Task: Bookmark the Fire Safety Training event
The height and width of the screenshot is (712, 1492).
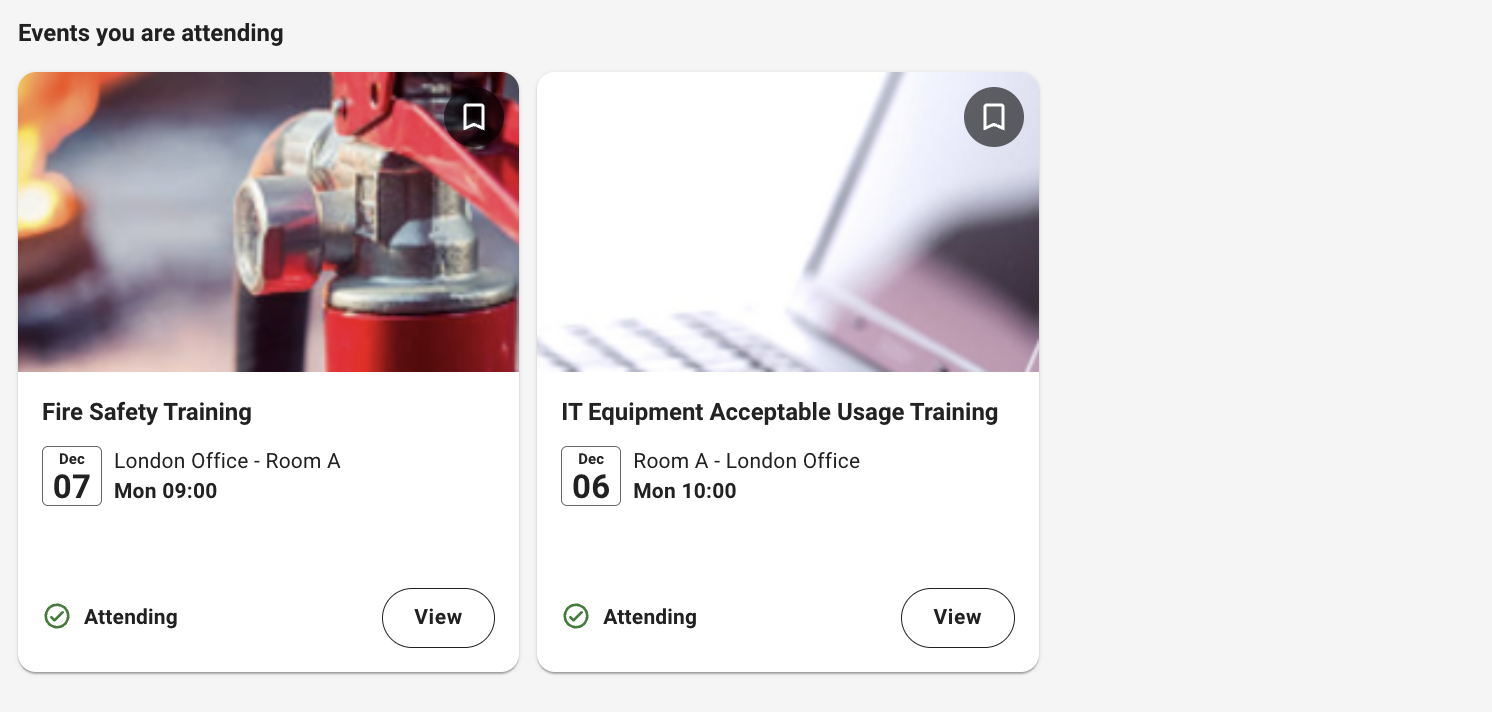Action: [474, 117]
